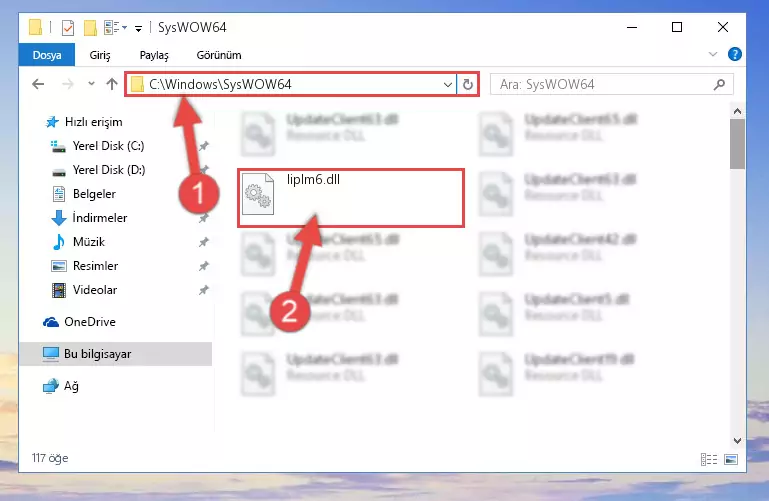The image size is (769, 501).
Task: Select the liplm6.dll file name
Action: coord(313,179)
